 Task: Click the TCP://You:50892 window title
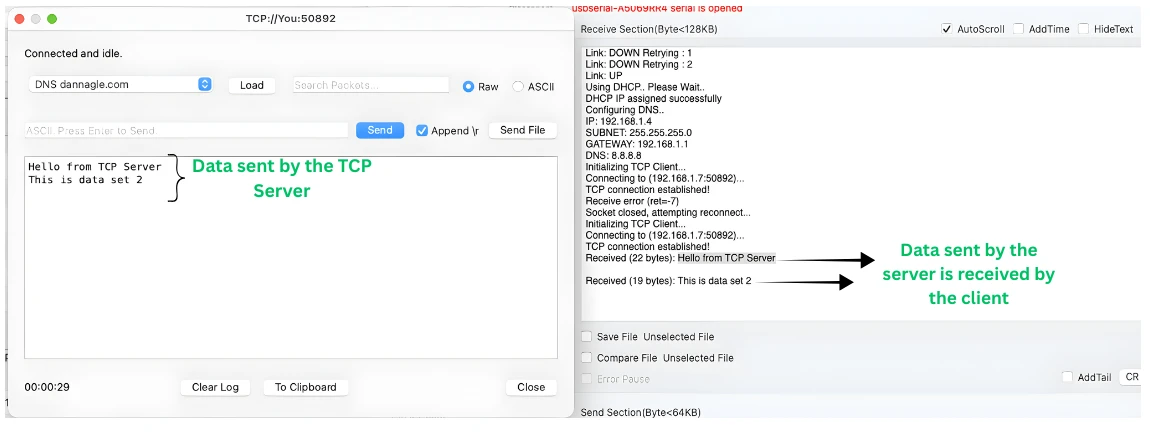click(290, 18)
